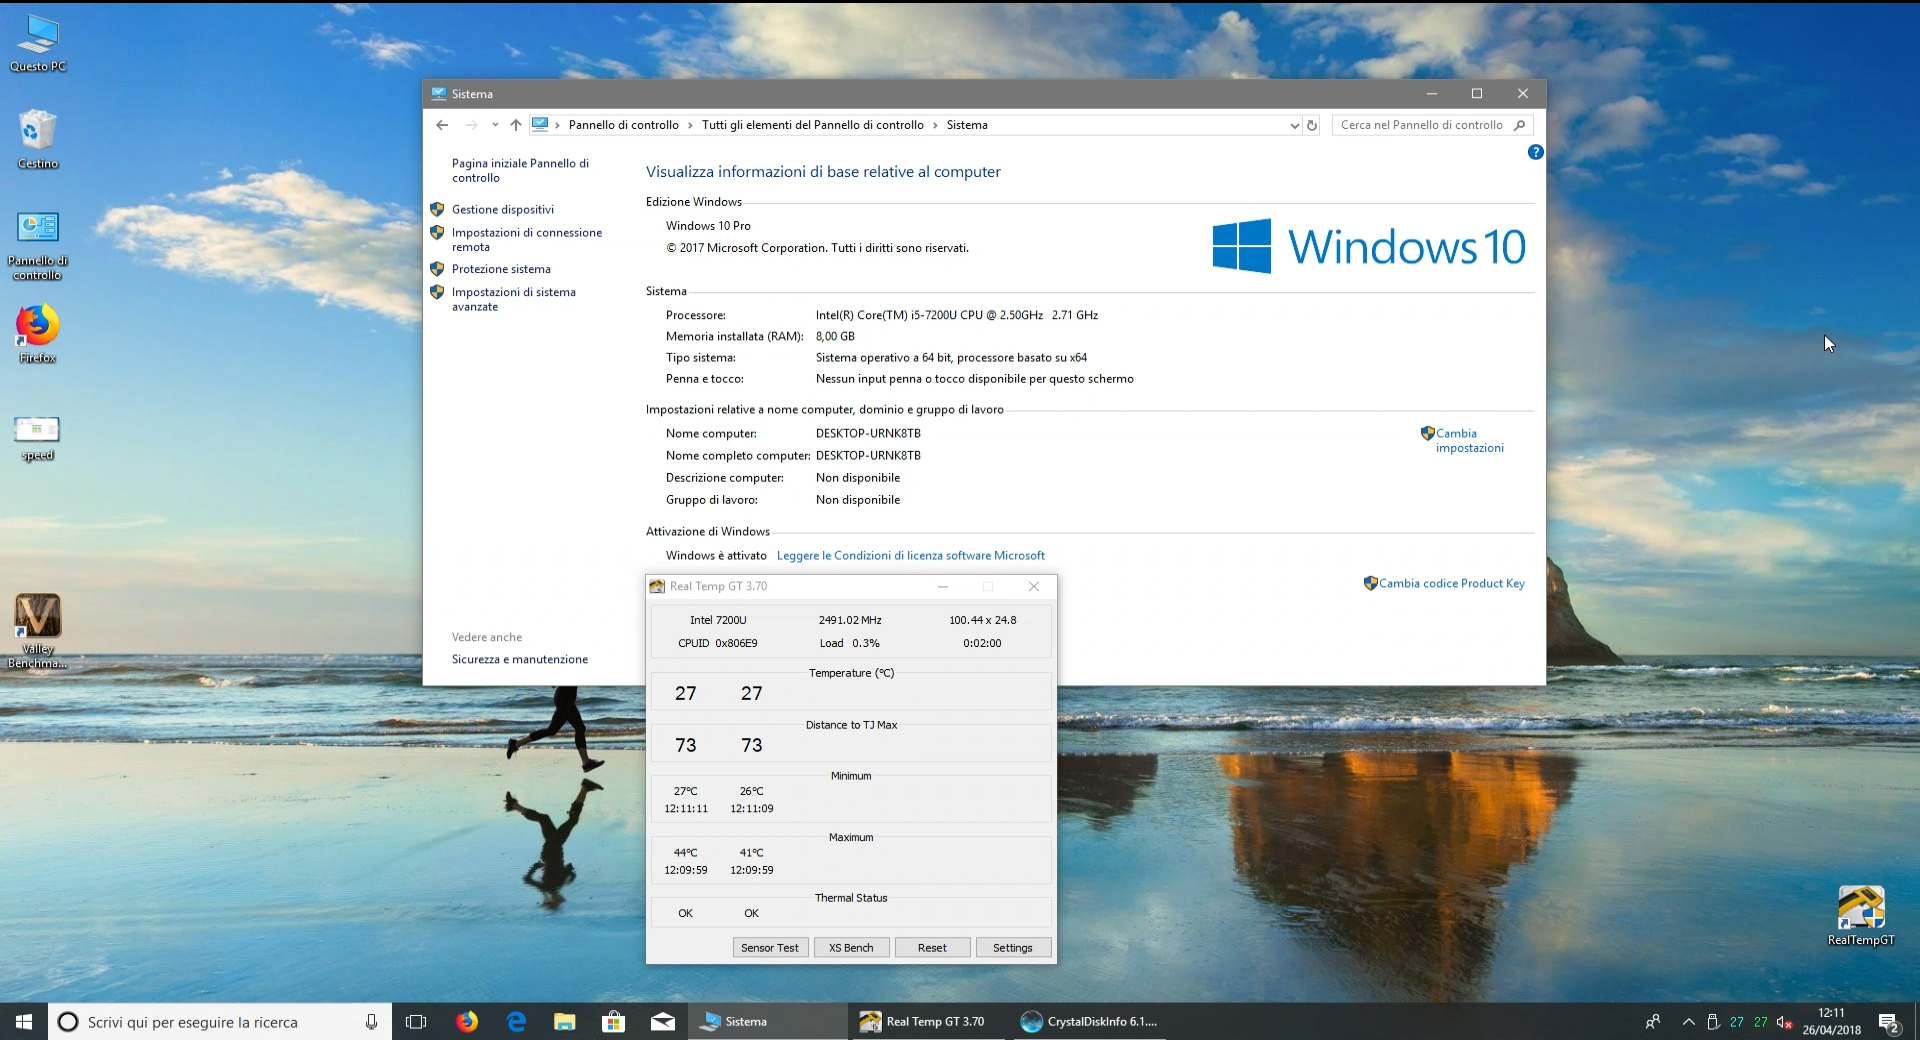Open Pannello di controllo desktop icon
The width and height of the screenshot is (1920, 1040).
[x=38, y=246]
